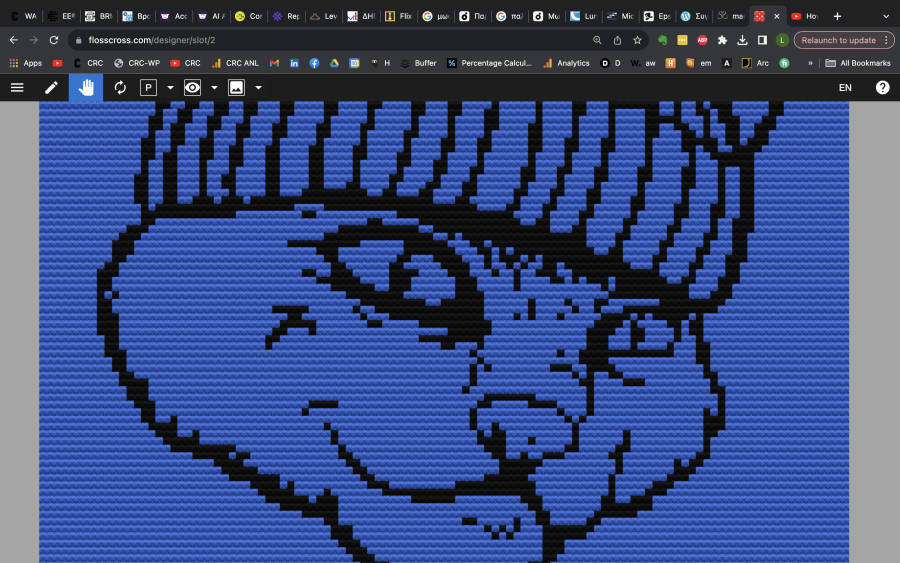Screen dimensions: 900x563
Task: Switch to the YouTube browser tab
Action: (x=804, y=16)
